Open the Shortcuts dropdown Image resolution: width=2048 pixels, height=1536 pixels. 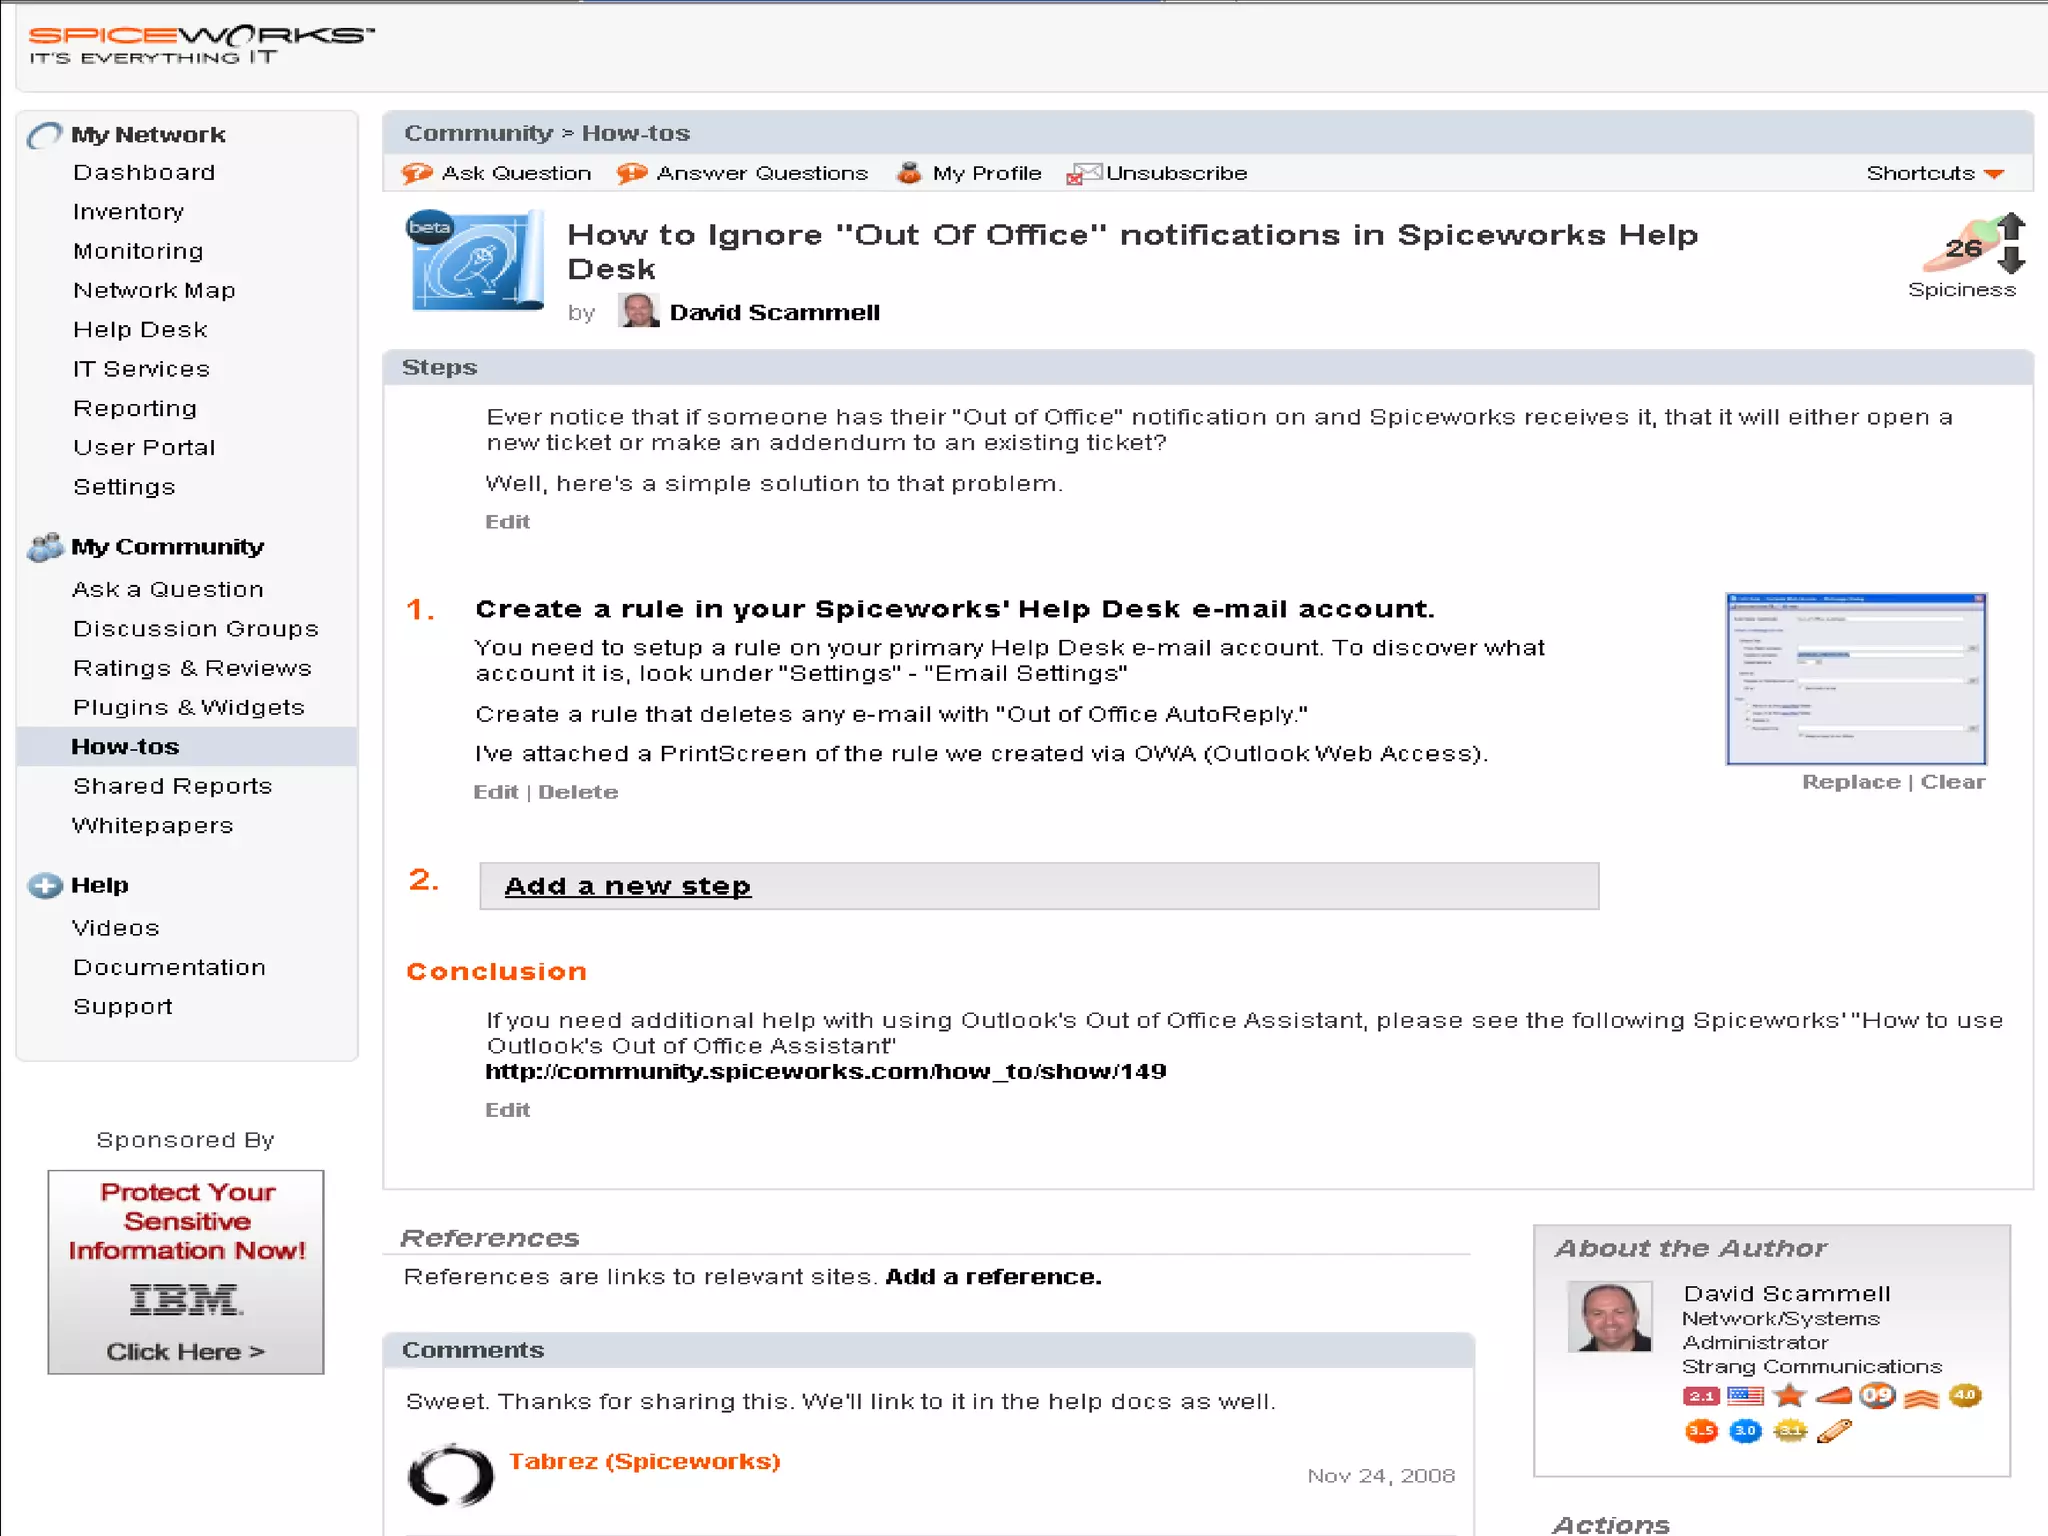(1934, 173)
